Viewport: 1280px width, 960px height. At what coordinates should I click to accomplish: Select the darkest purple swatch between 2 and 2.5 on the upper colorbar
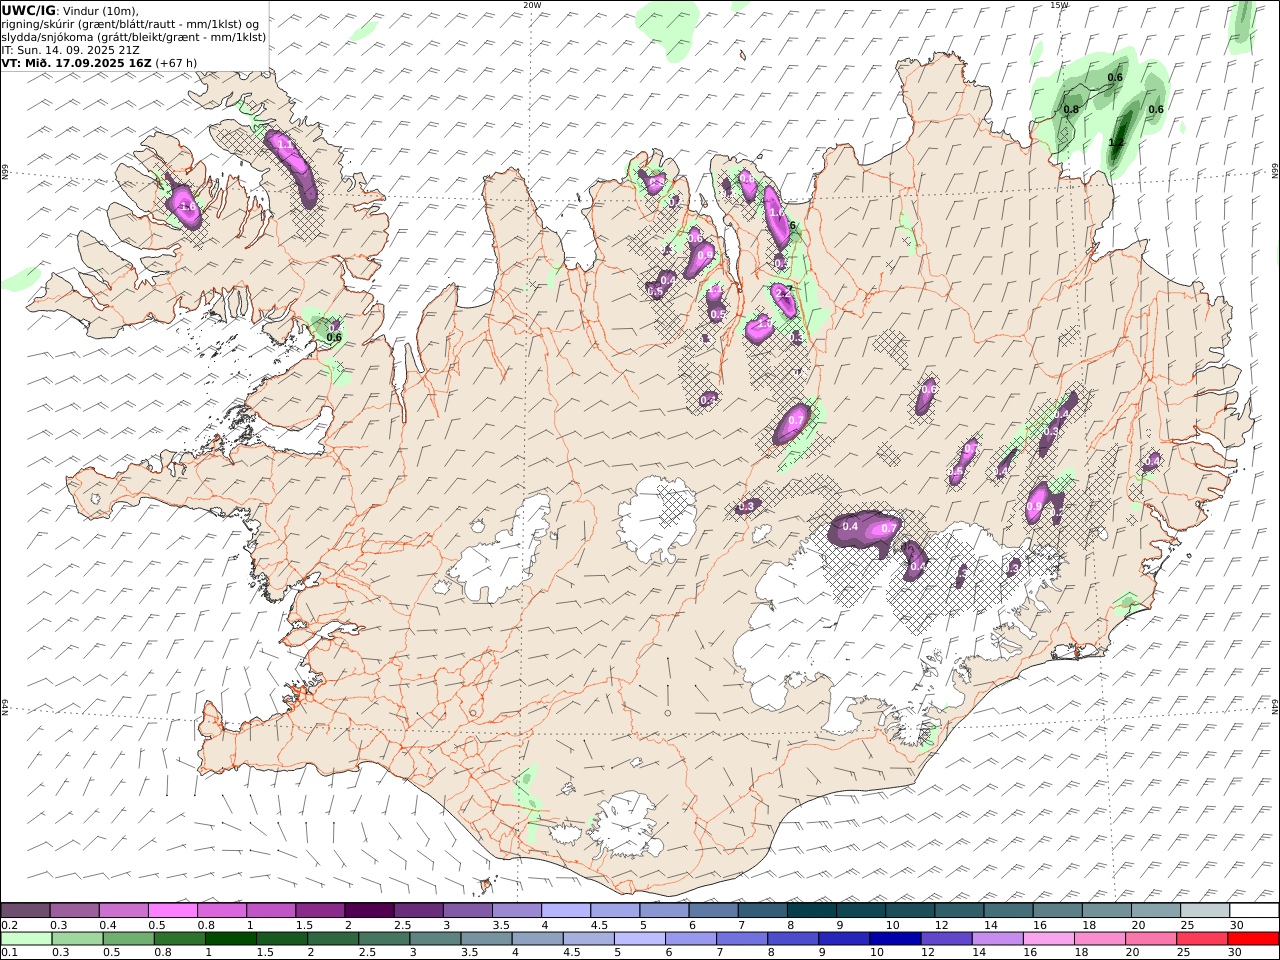[x=369, y=911]
